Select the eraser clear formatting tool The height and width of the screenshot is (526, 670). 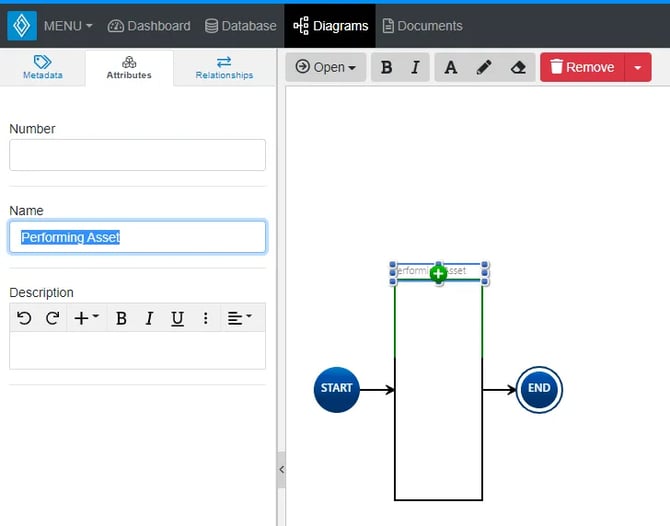[x=518, y=67]
